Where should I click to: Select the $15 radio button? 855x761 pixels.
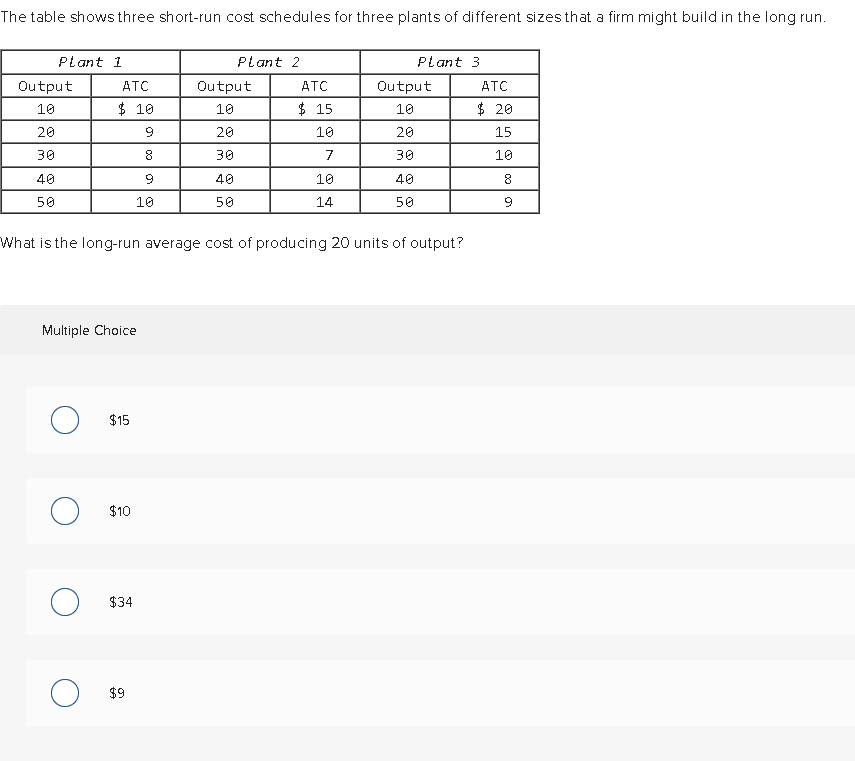tap(65, 420)
